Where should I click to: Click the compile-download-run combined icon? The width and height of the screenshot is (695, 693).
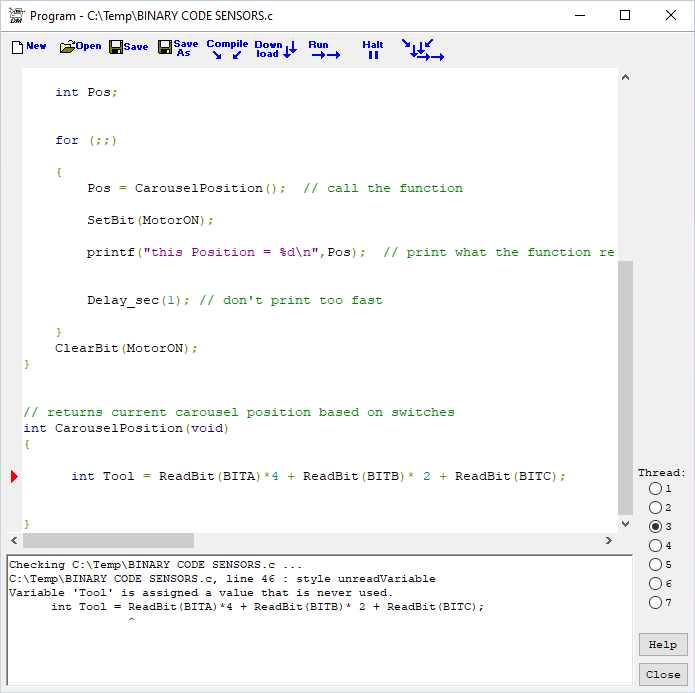coord(422,50)
